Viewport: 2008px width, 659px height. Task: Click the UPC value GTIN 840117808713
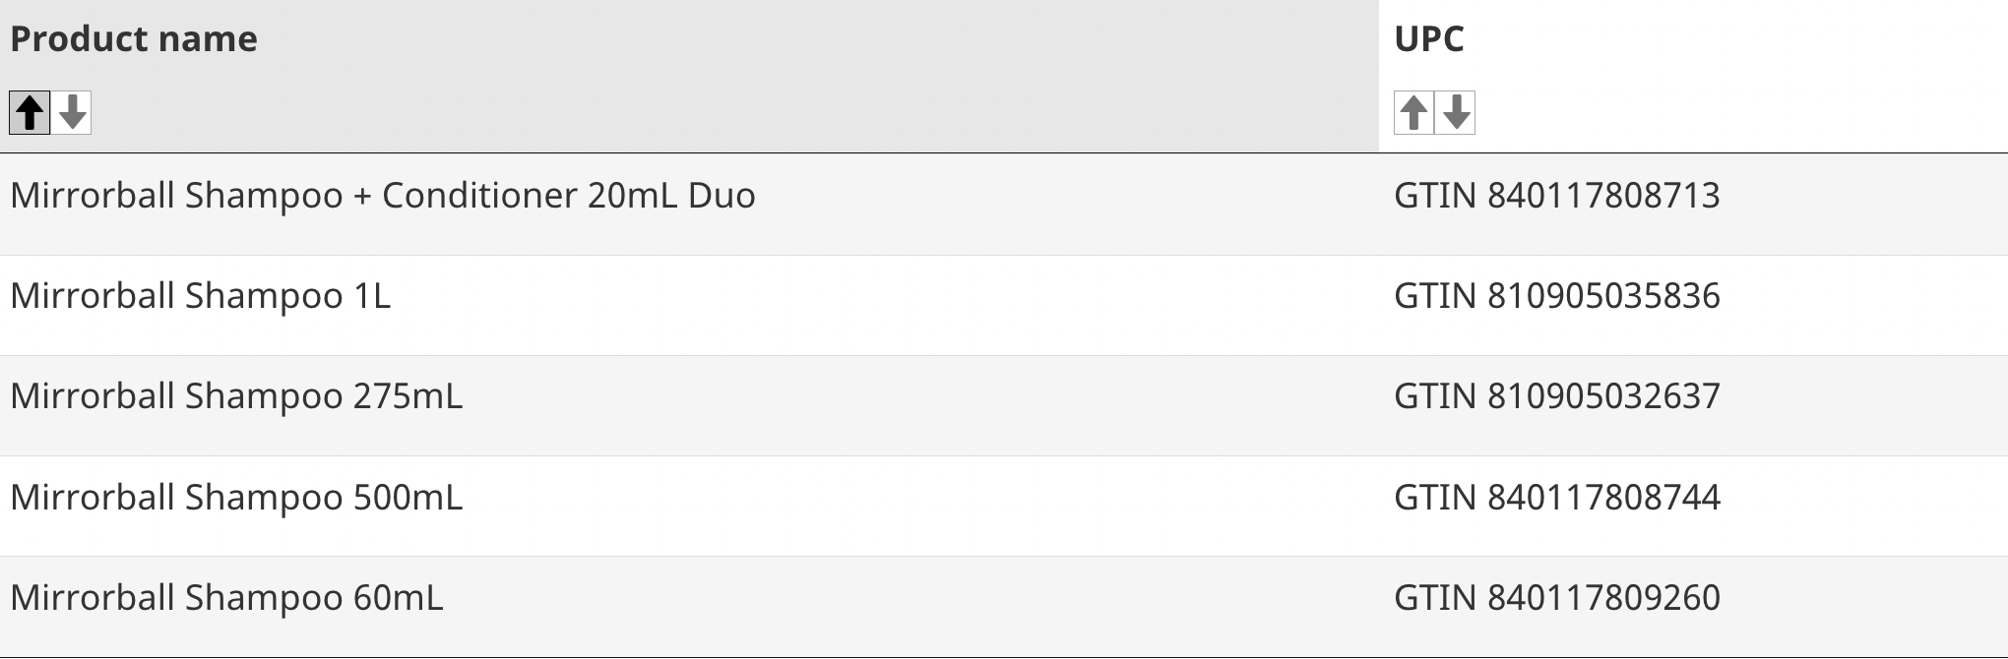click(1556, 195)
